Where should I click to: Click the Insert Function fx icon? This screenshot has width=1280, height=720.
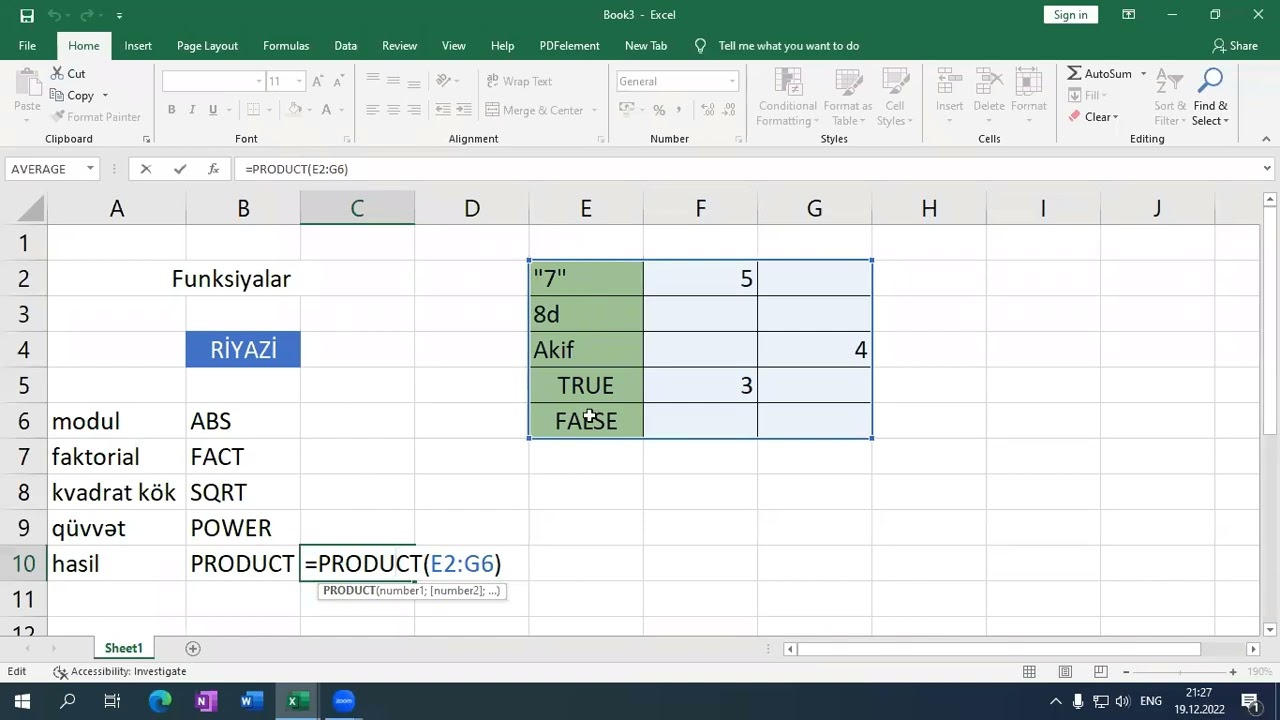click(x=213, y=169)
